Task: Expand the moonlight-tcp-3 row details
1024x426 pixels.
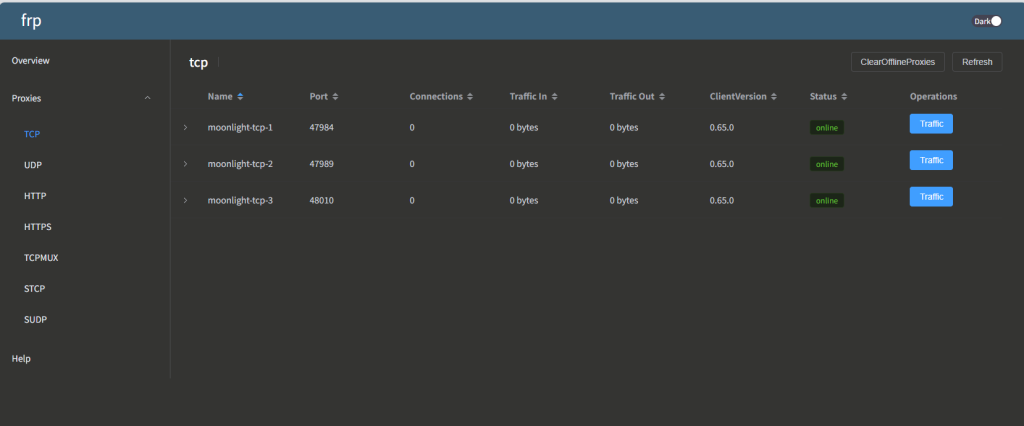Action: pyautogui.click(x=185, y=201)
